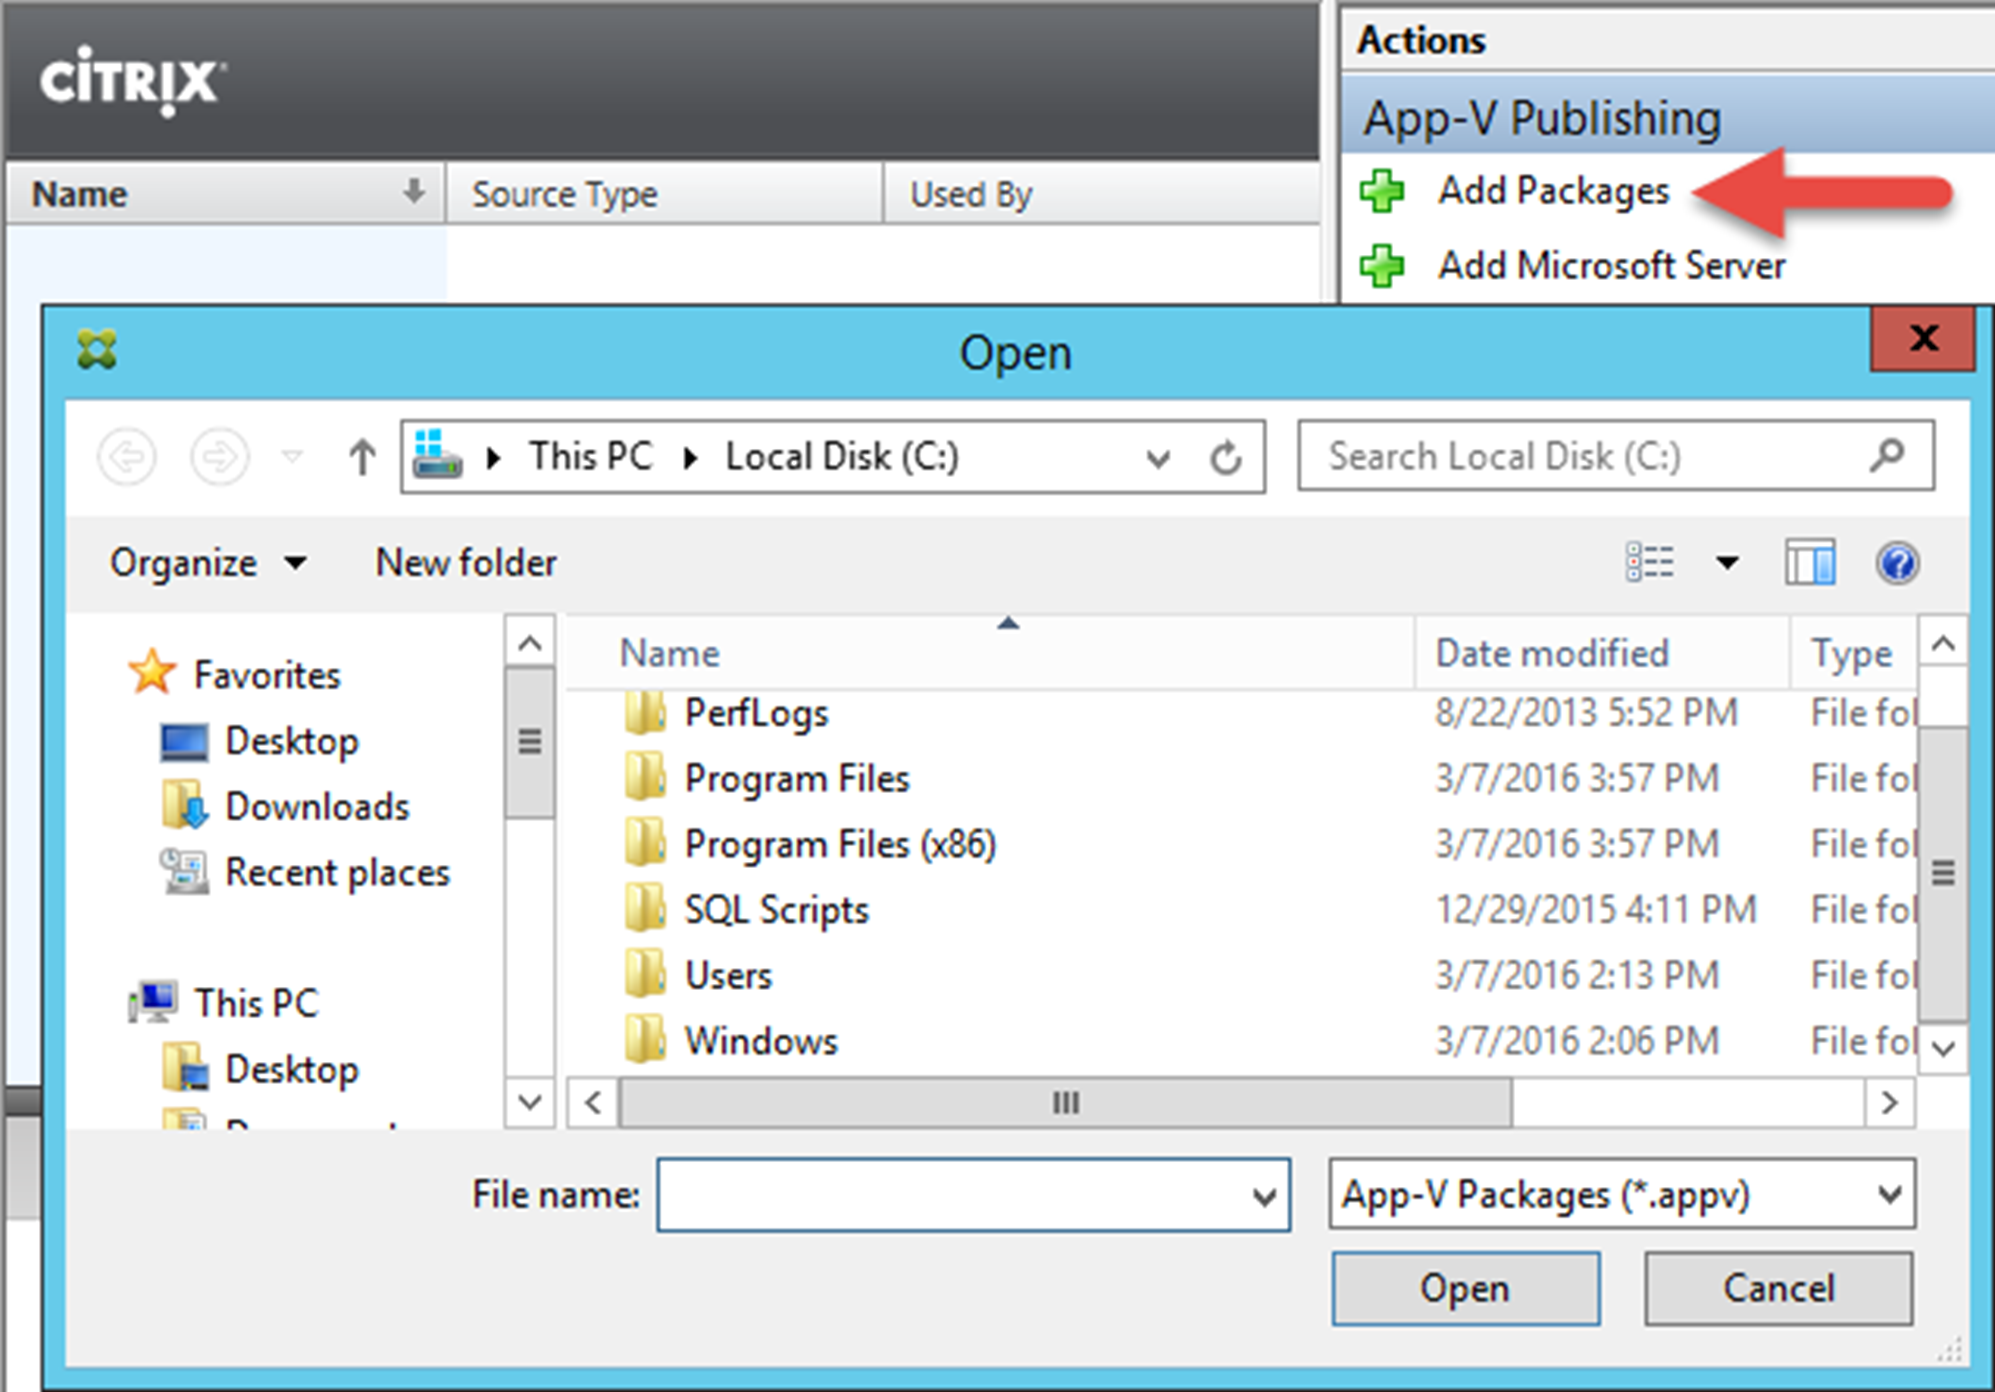
Task: Click Local Disk (C:) in address breadcrumb
Action: [x=842, y=457]
